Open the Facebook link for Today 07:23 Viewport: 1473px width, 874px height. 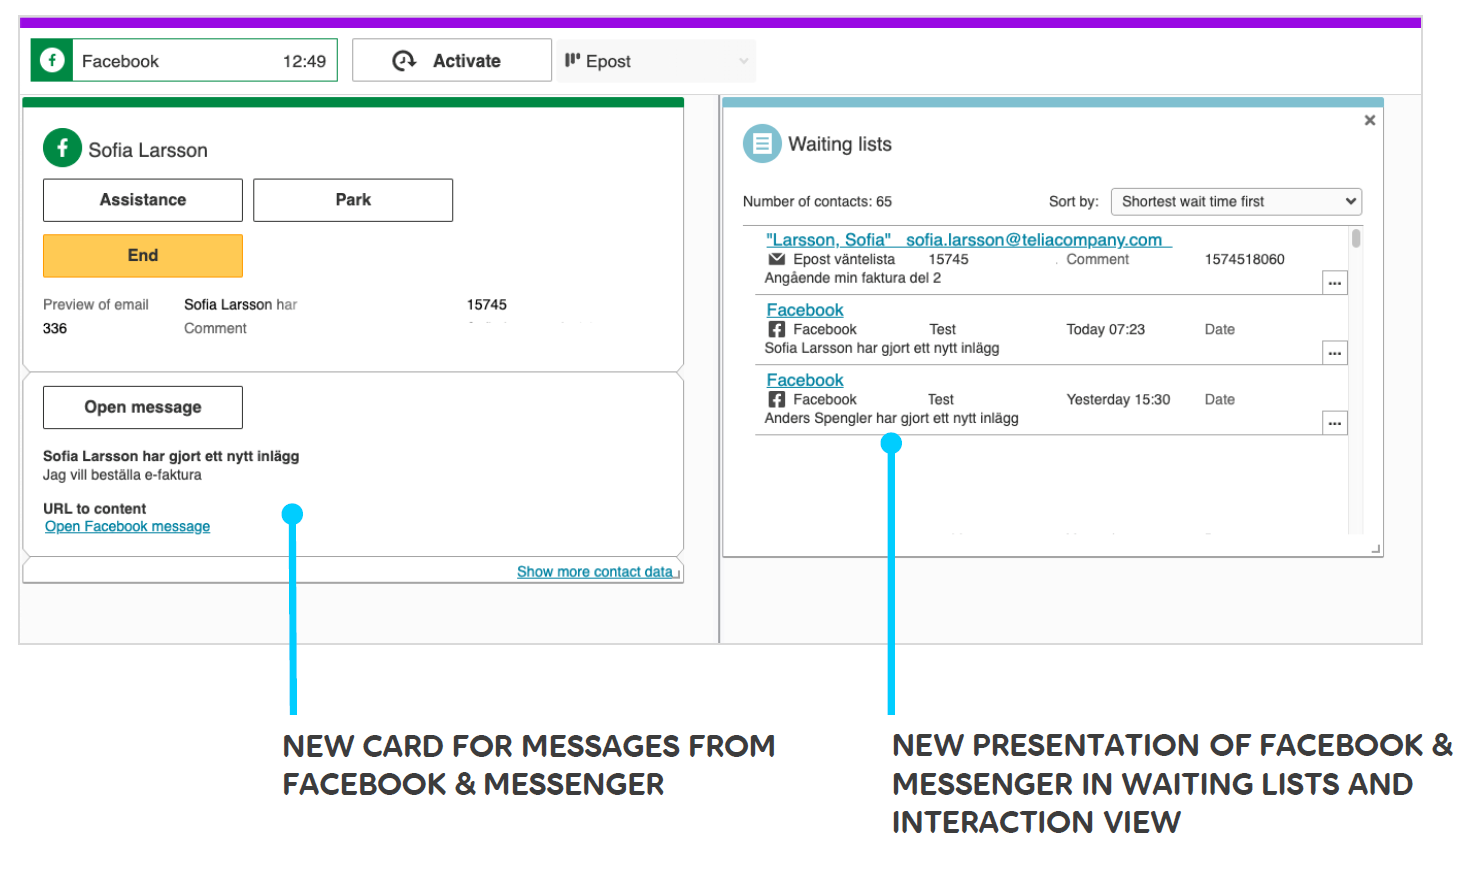point(805,310)
